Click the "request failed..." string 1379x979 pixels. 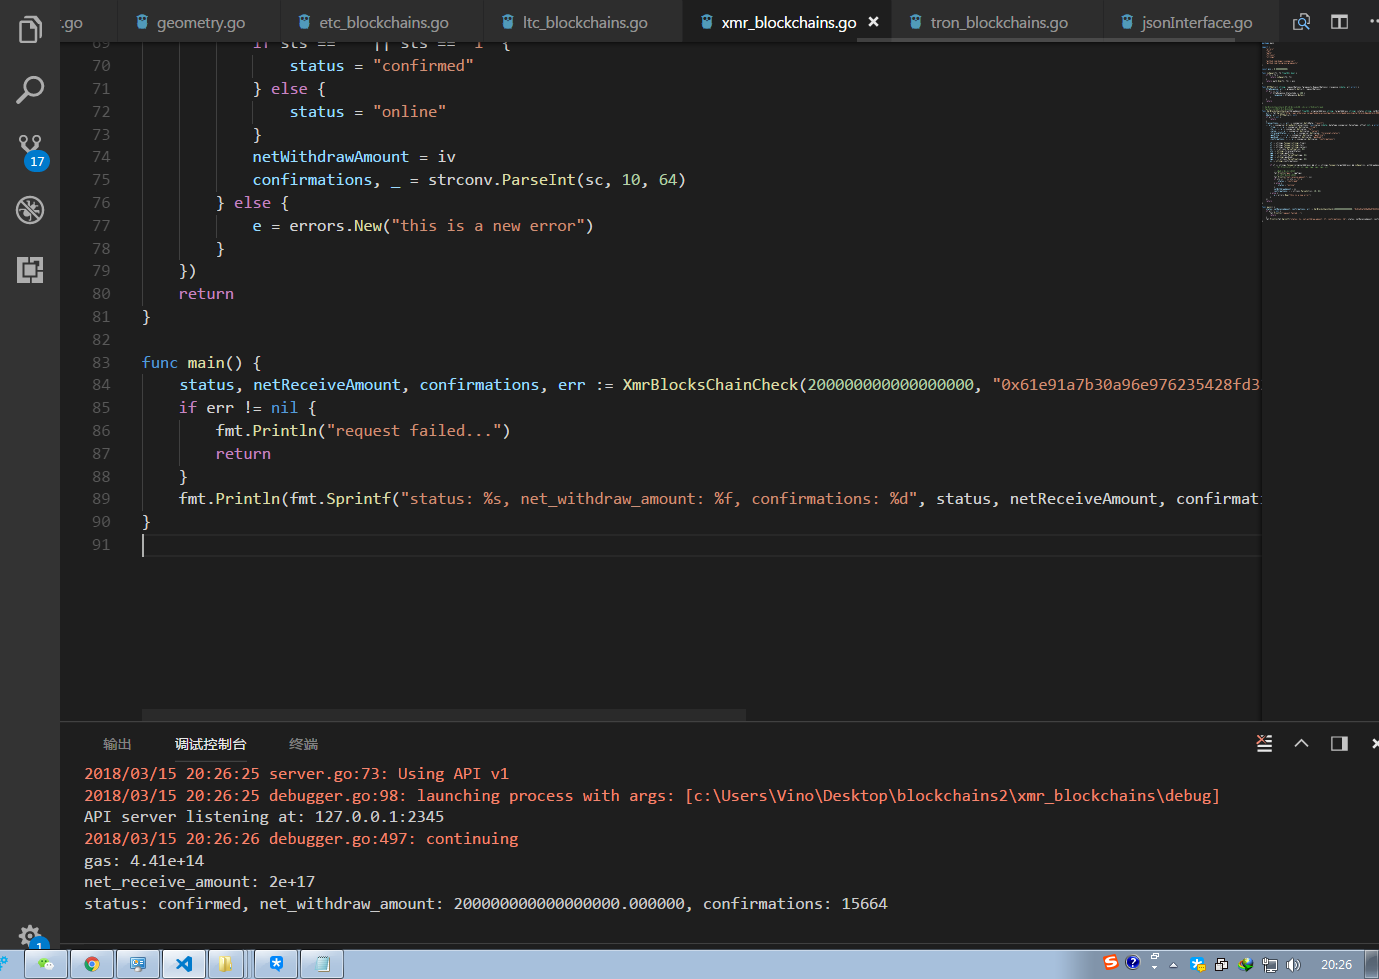click(414, 431)
